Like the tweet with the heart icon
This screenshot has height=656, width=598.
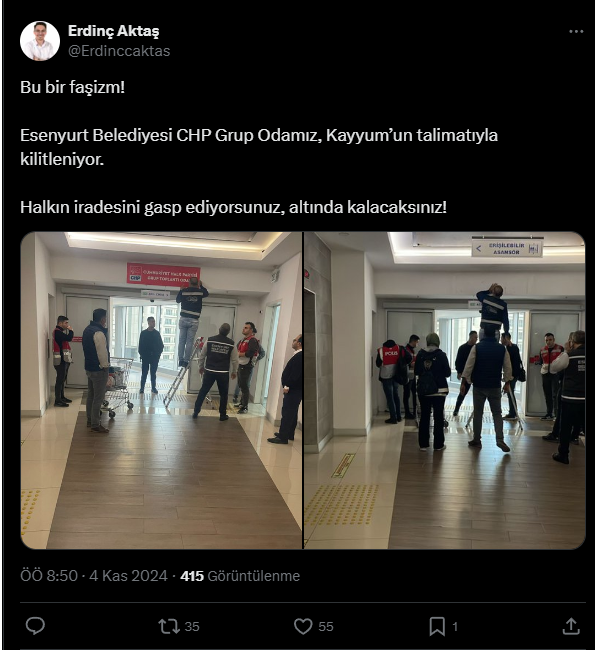coord(303,626)
